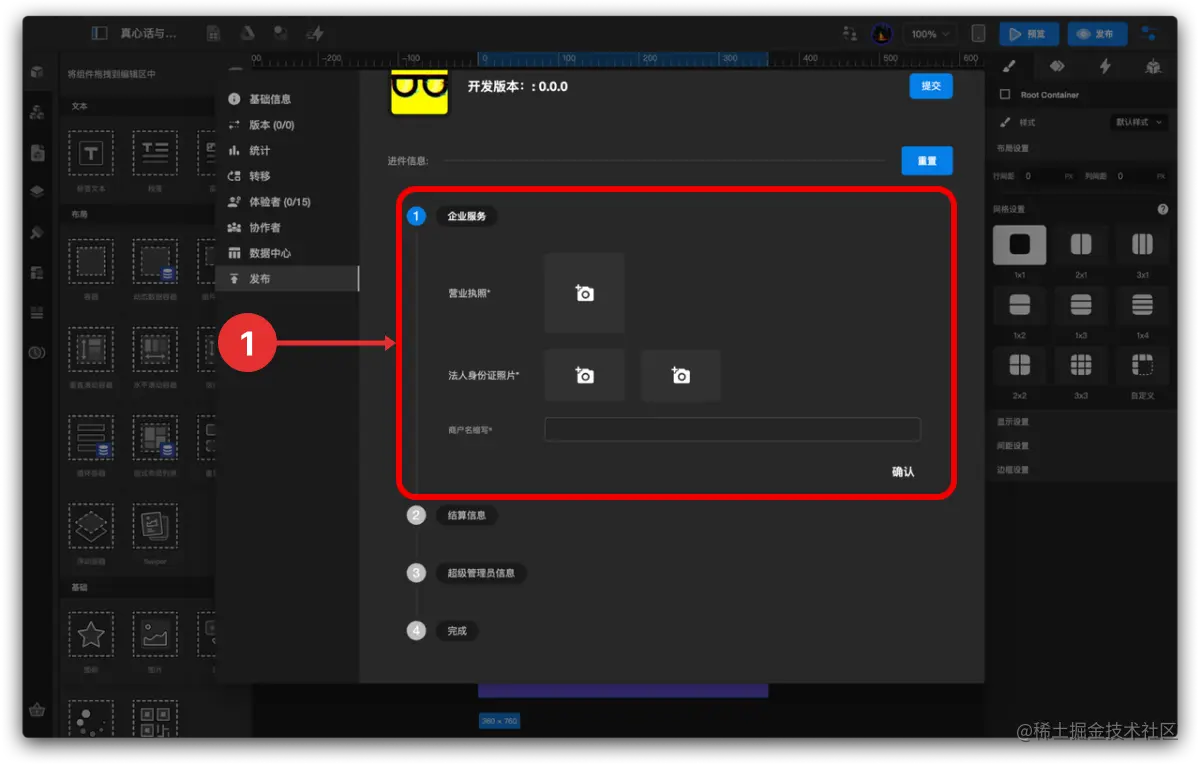Upload second 法人身份证照片 ID photo
This screenshot has height=764, width=1200.
(x=681, y=375)
